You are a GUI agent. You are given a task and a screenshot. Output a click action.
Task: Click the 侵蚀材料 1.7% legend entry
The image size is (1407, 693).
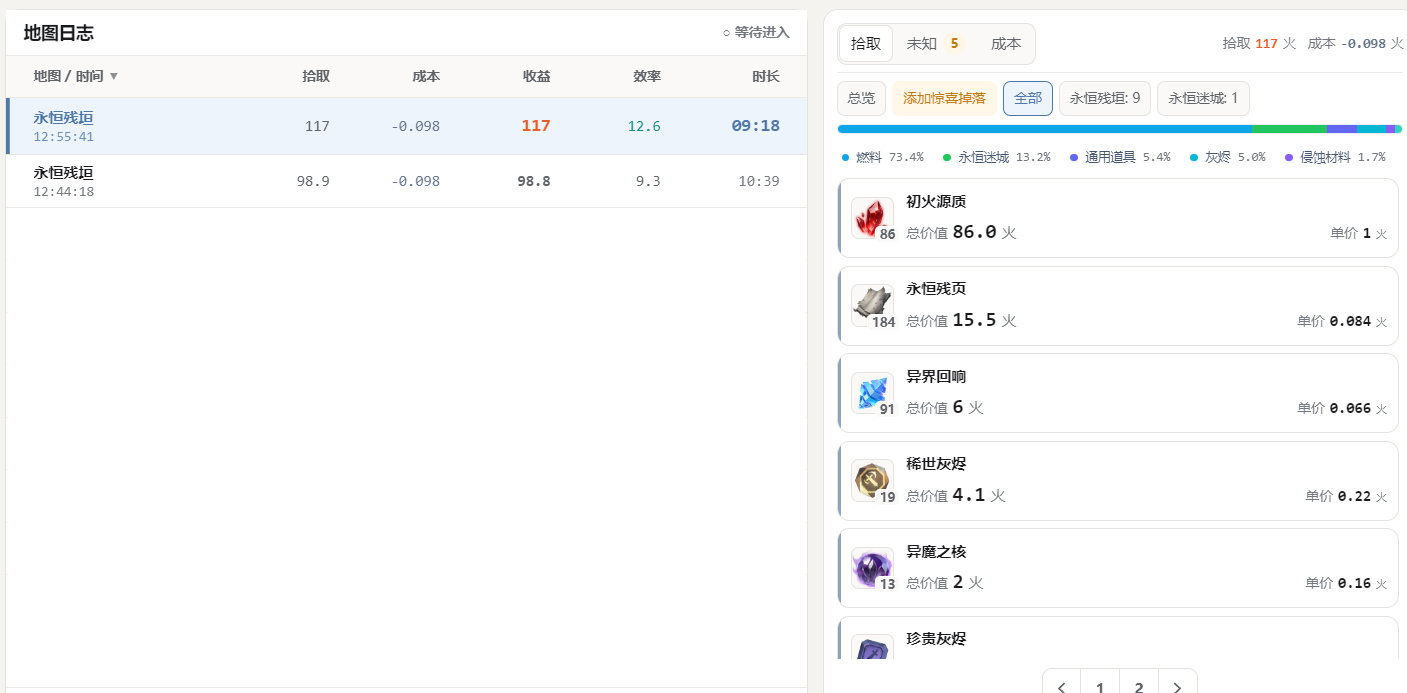(x=1335, y=157)
